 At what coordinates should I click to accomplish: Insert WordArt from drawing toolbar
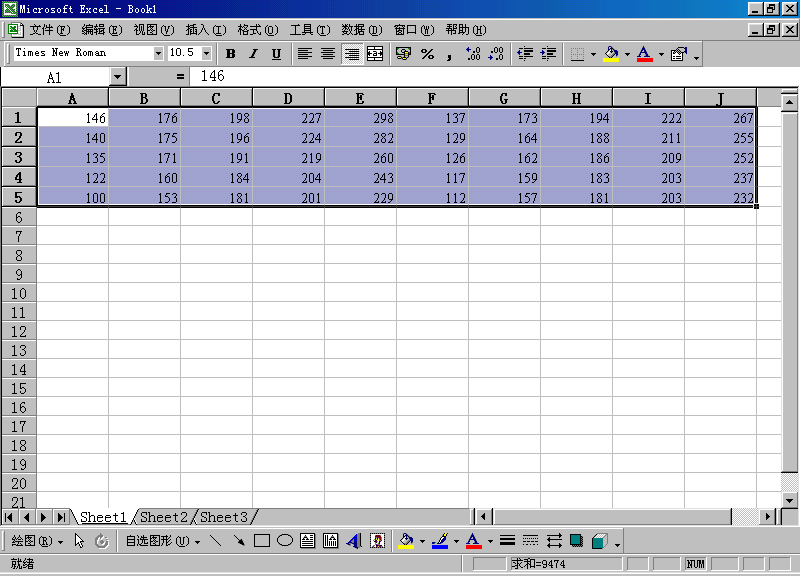pos(354,541)
